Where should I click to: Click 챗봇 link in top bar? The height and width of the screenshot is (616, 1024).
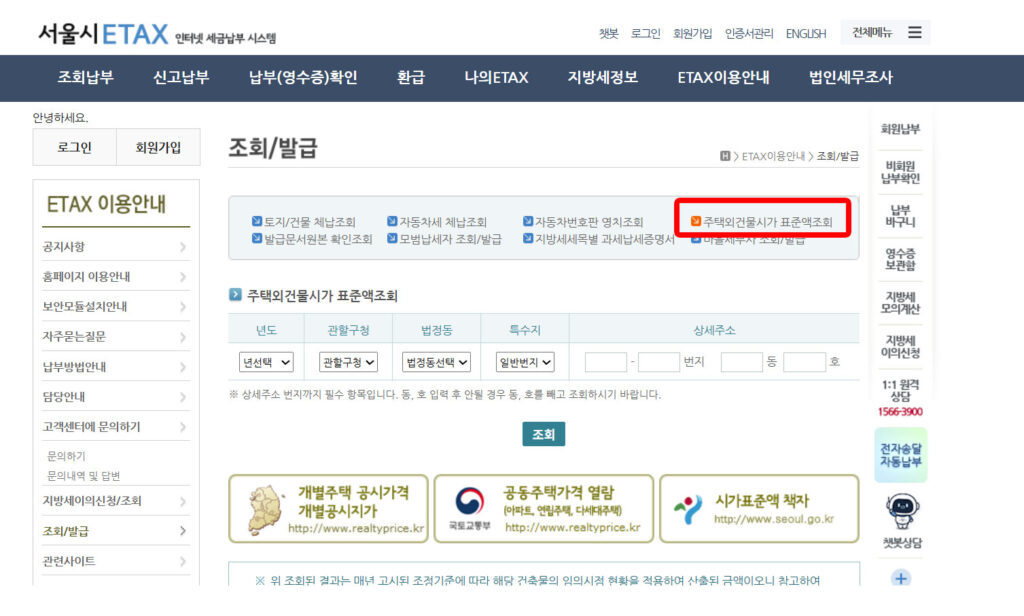pos(608,33)
